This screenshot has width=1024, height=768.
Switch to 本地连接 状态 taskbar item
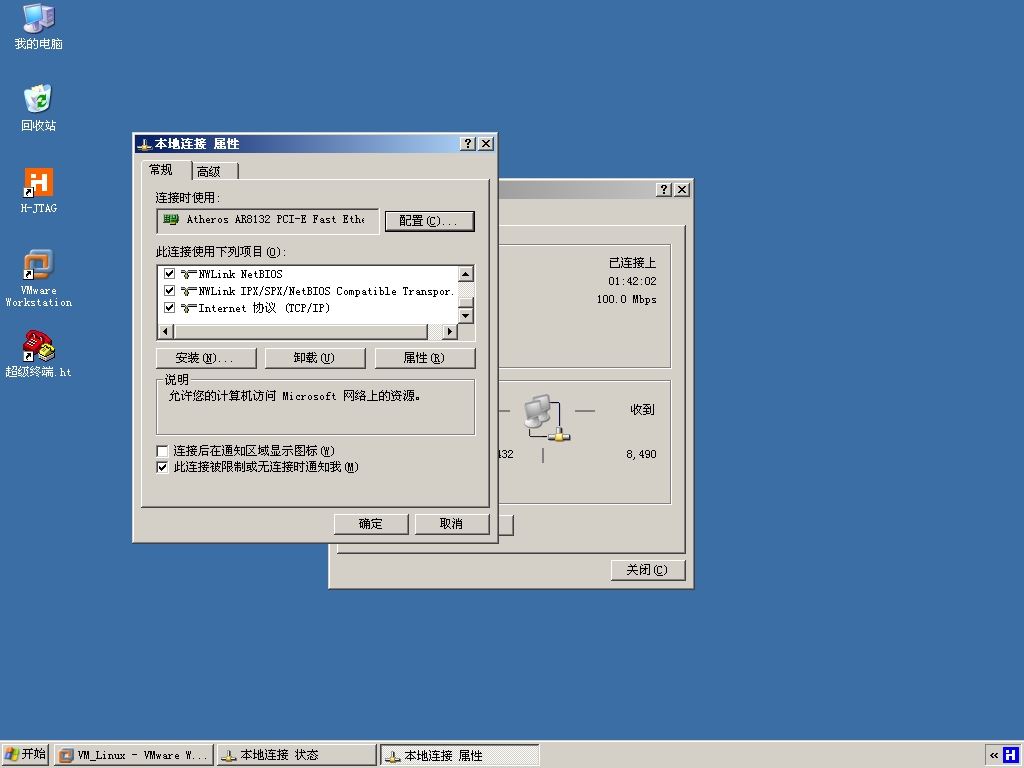coord(297,756)
